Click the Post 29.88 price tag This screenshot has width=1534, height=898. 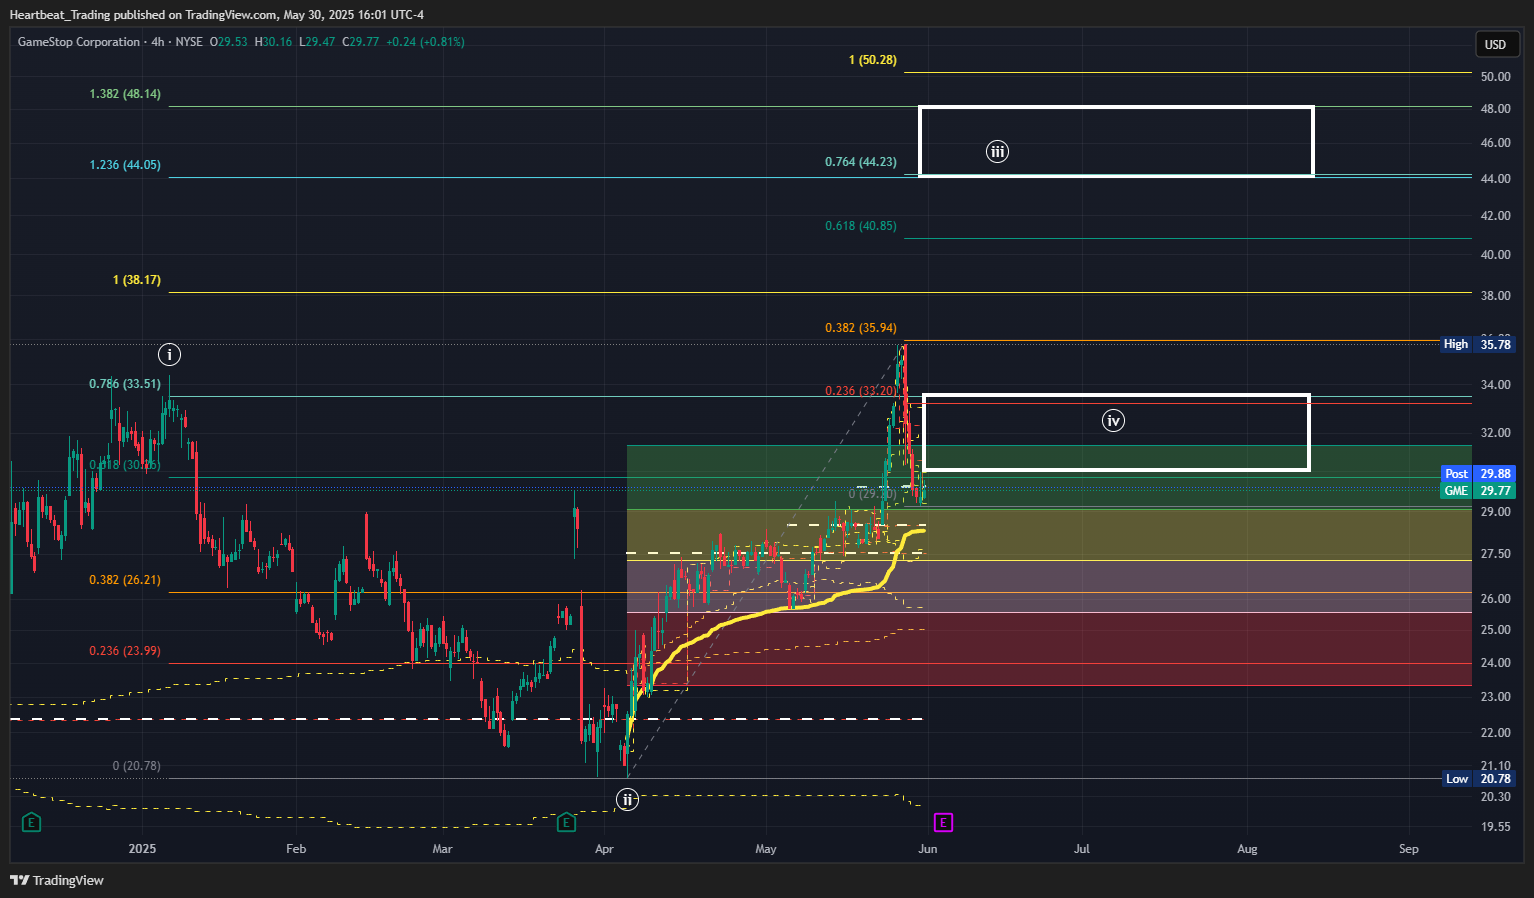pyautogui.click(x=1478, y=474)
